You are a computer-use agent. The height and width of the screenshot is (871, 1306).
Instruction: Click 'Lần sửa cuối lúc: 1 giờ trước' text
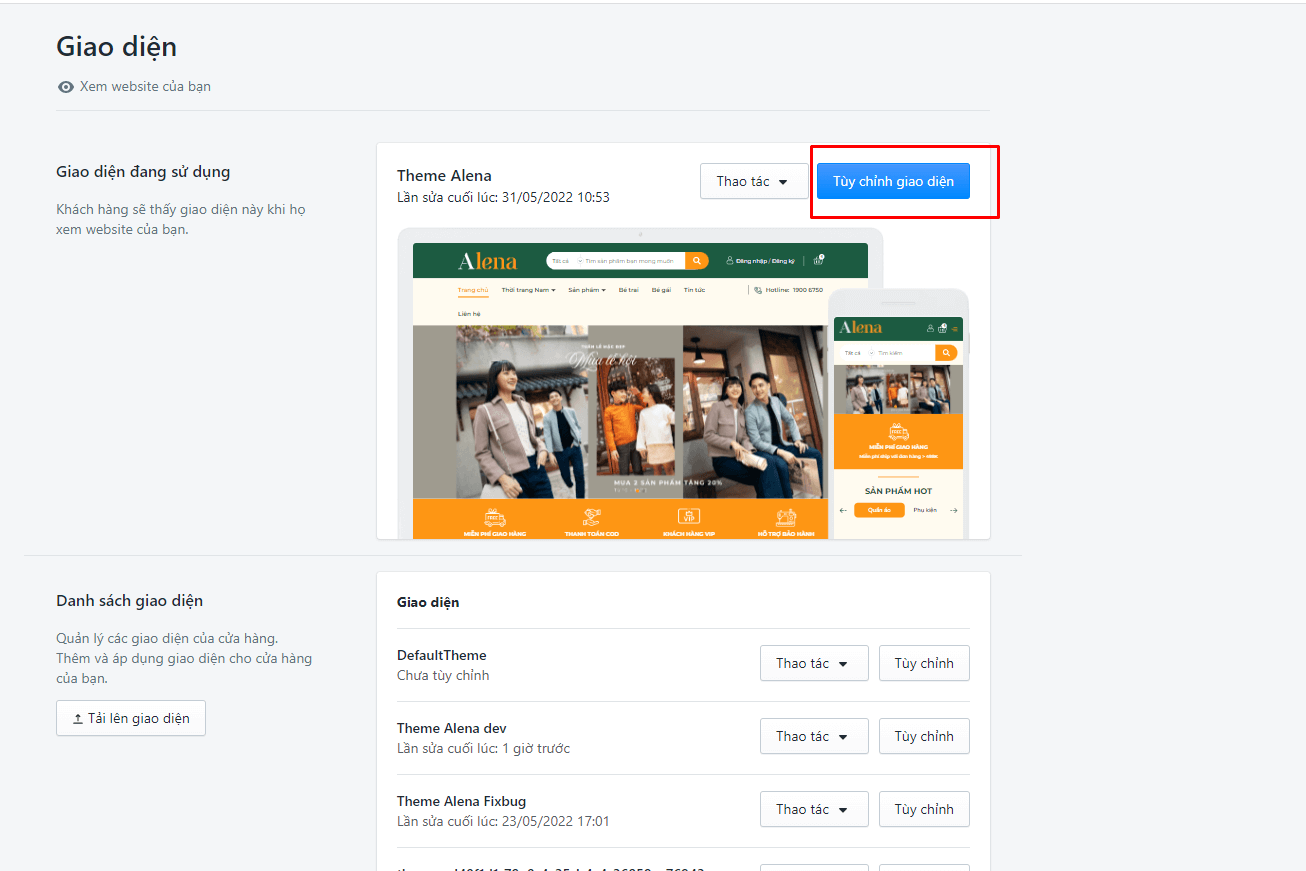pos(484,748)
